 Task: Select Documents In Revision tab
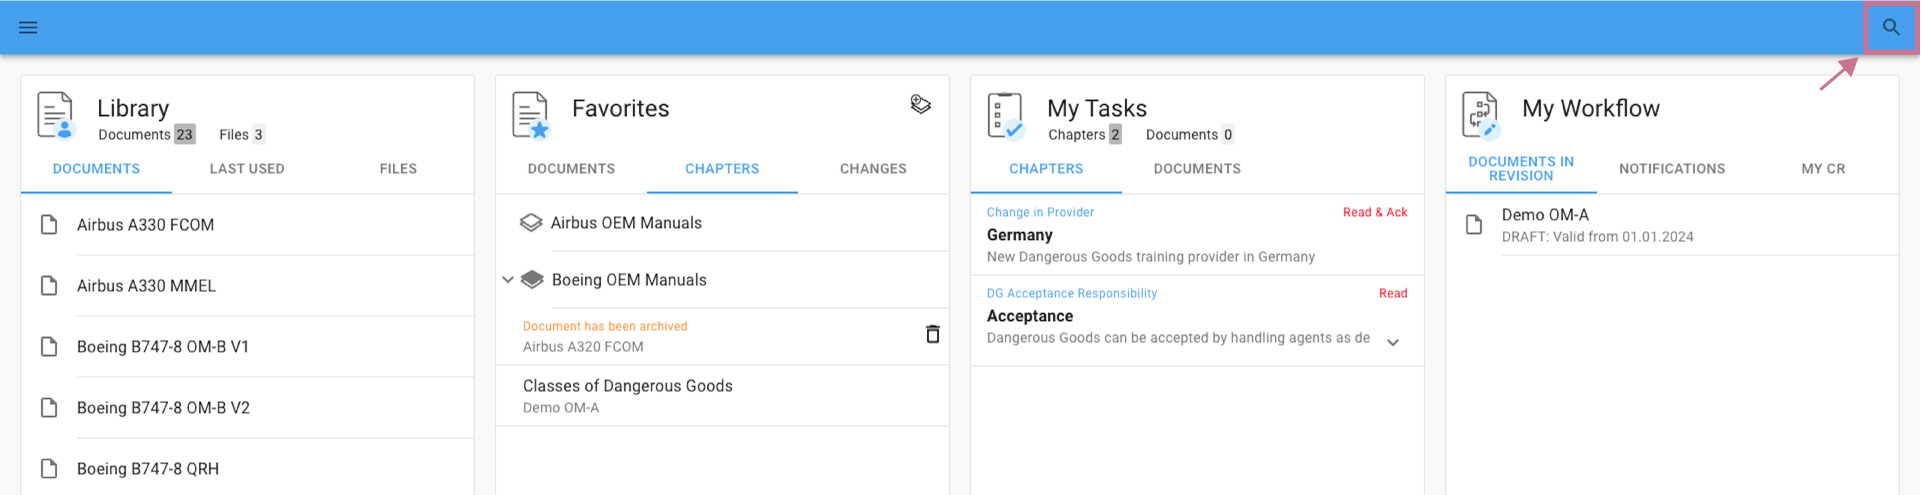click(1521, 169)
